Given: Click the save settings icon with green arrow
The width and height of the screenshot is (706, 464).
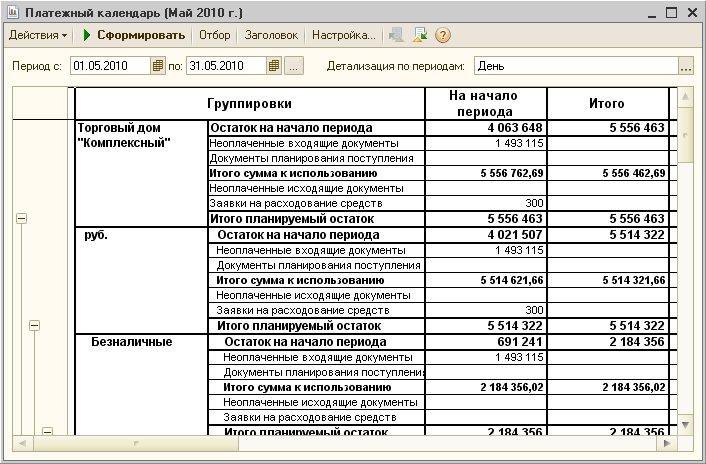Looking at the screenshot, I should [420, 35].
